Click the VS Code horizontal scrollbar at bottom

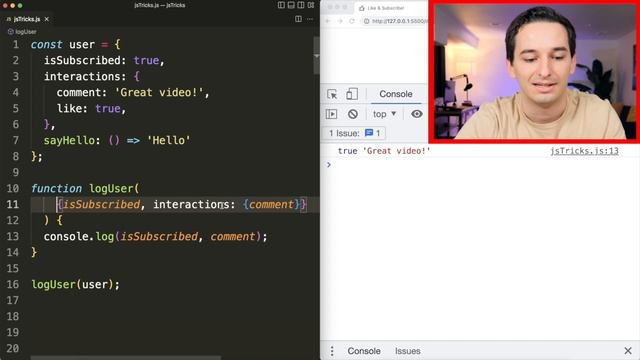(x=126, y=358)
